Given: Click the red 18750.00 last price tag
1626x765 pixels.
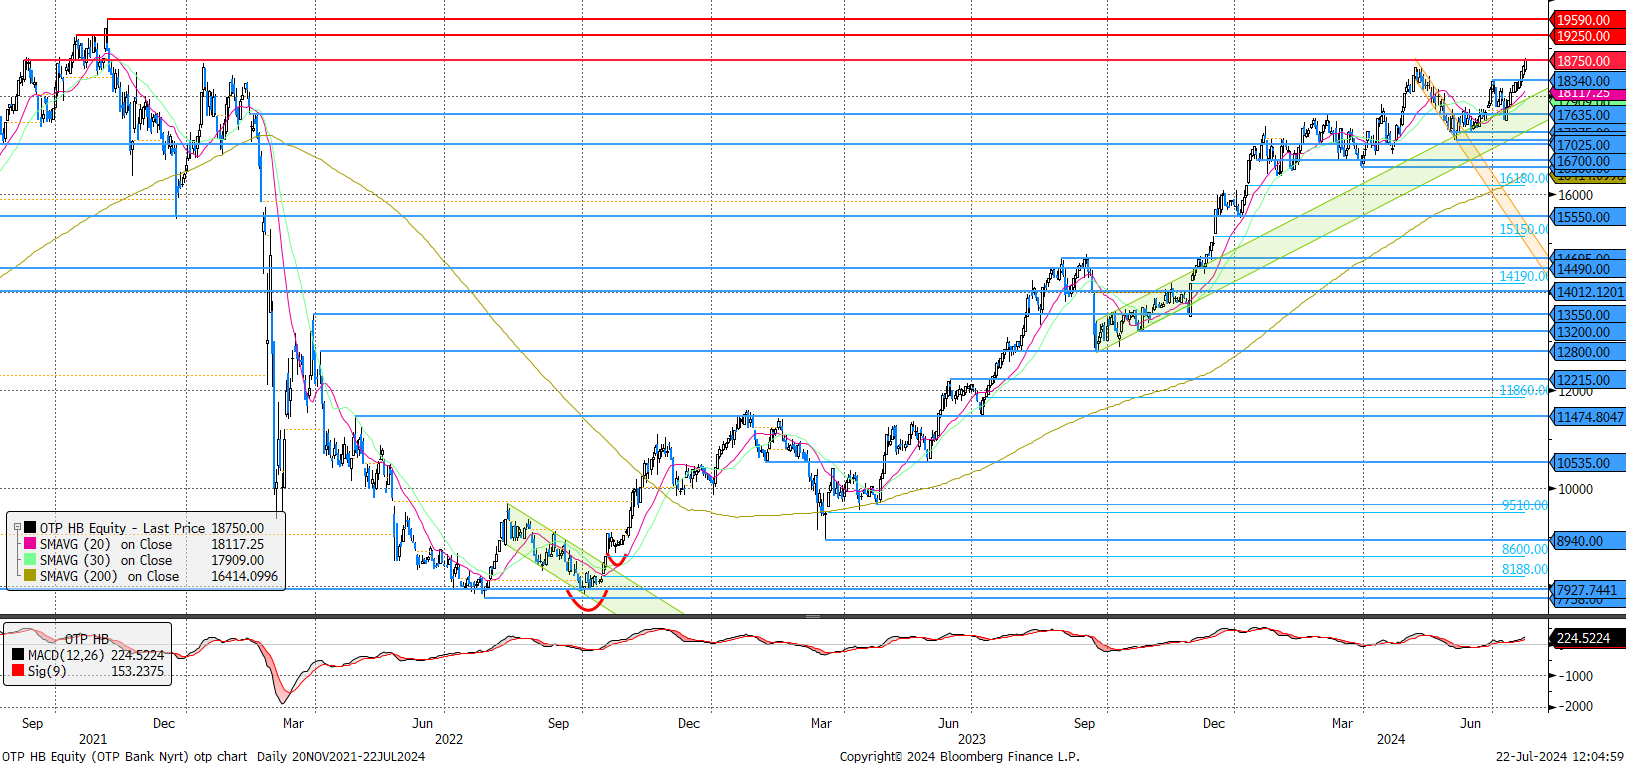Looking at the screenshot, I should pos(1587,61).
